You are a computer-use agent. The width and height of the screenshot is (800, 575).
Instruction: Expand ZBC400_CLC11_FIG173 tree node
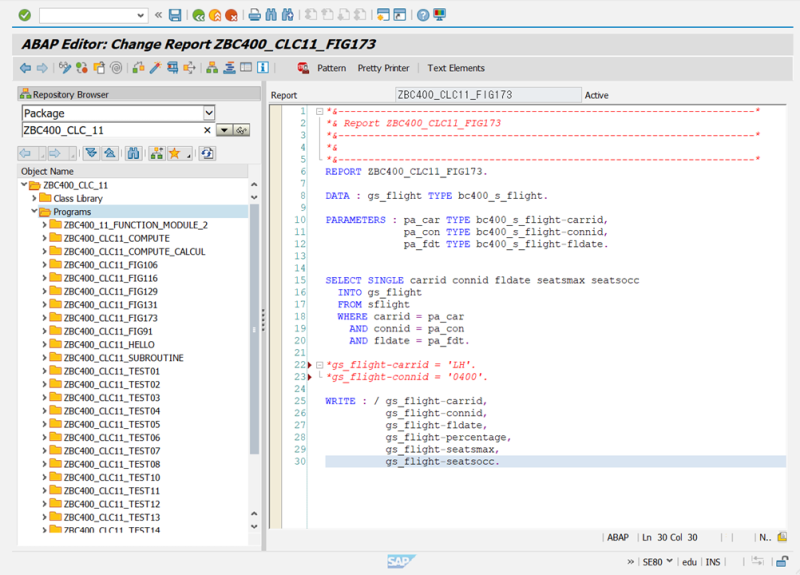pyautogui.click(x=44, y=317)
